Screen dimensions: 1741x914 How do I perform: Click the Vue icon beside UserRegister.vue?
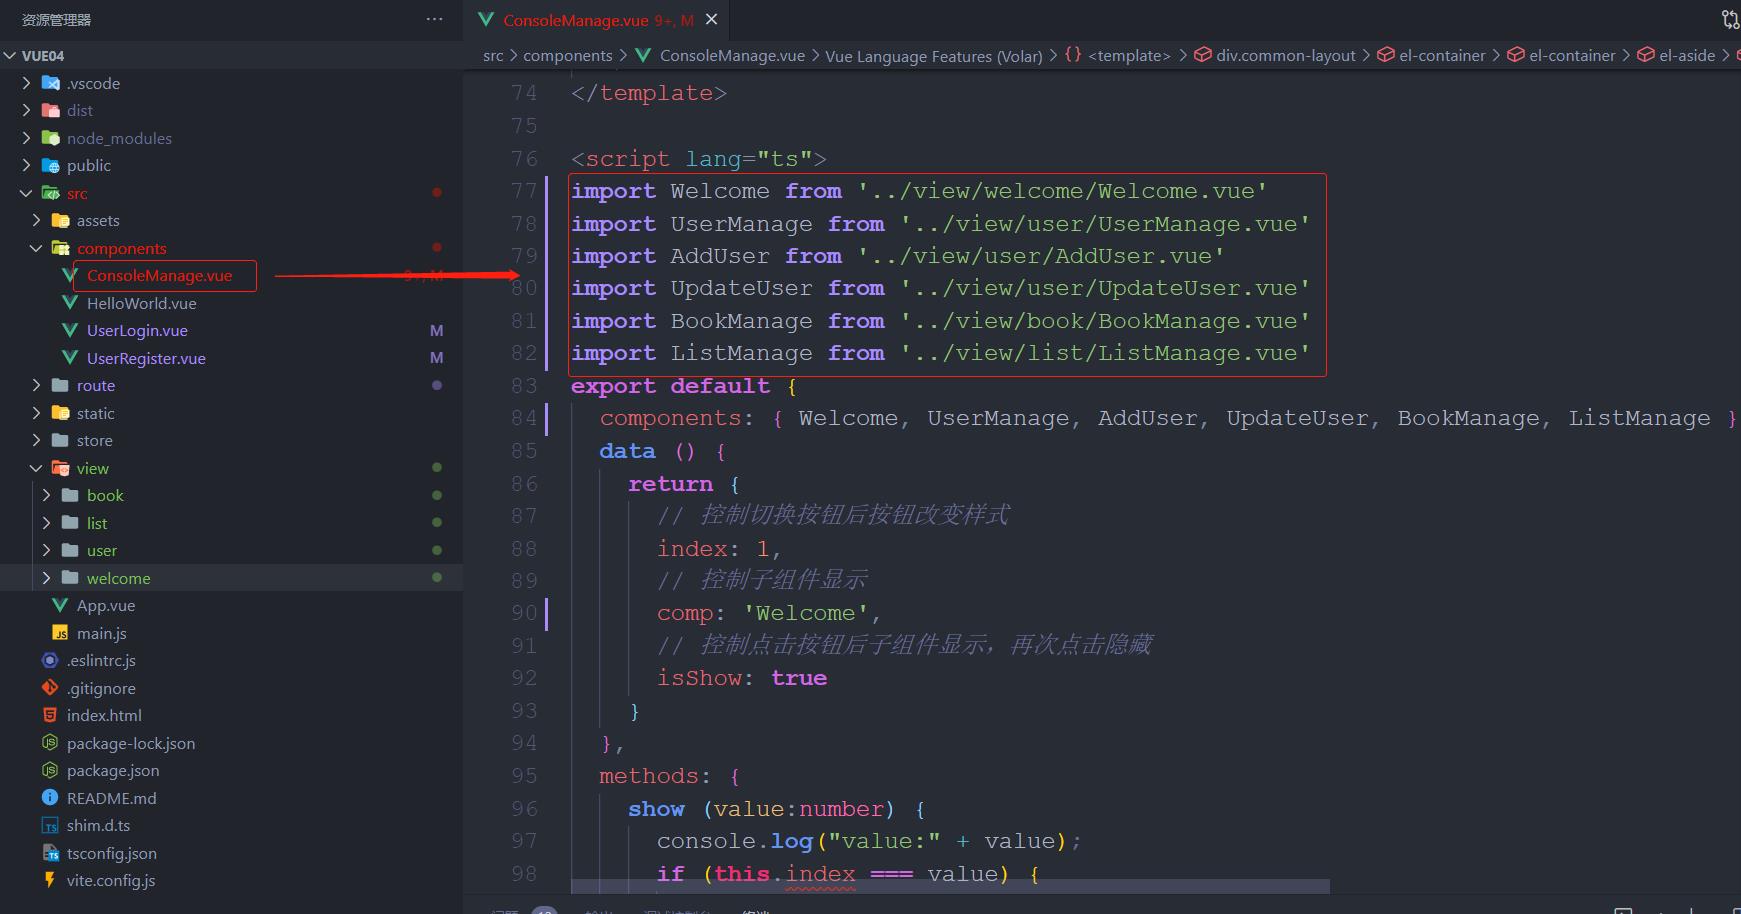[x=70, y=358]
